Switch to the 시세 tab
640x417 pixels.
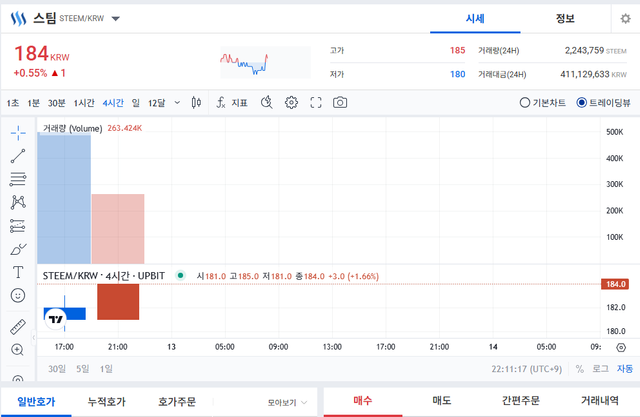(x=475, y=18)
